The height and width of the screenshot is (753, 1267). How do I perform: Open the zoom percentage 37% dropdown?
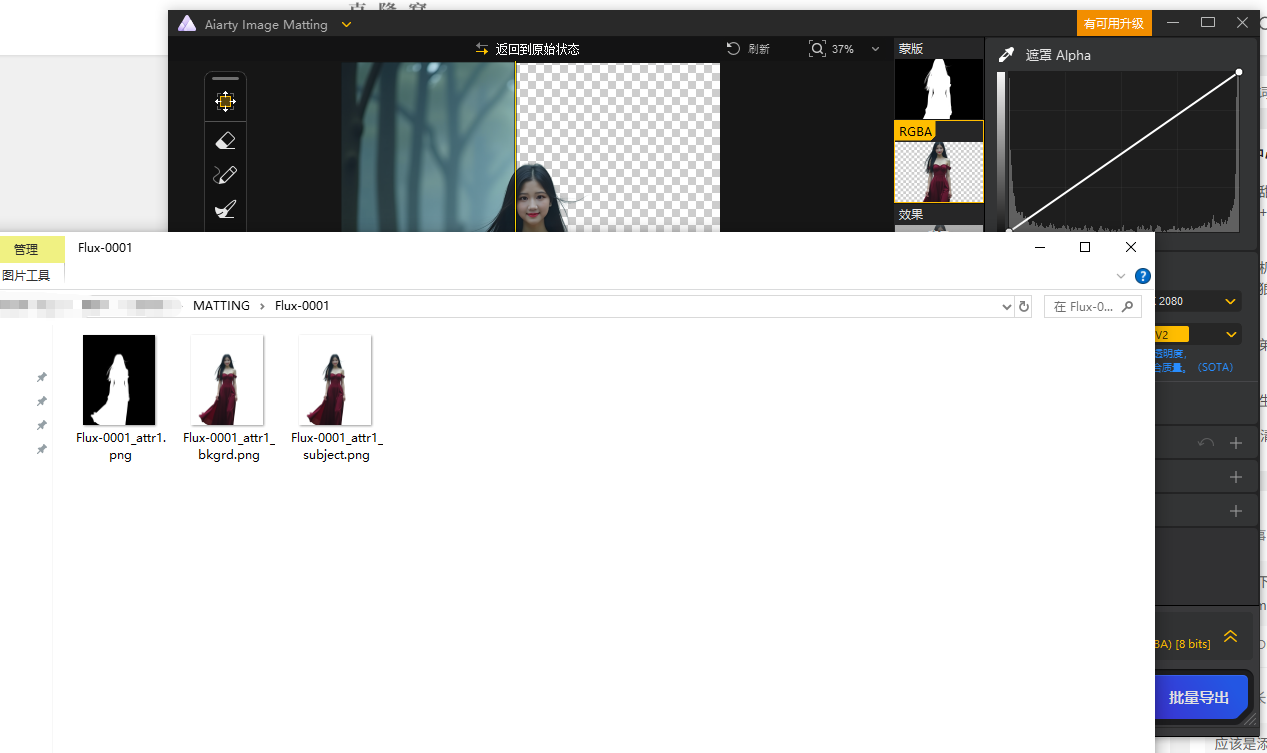(876, 49)
